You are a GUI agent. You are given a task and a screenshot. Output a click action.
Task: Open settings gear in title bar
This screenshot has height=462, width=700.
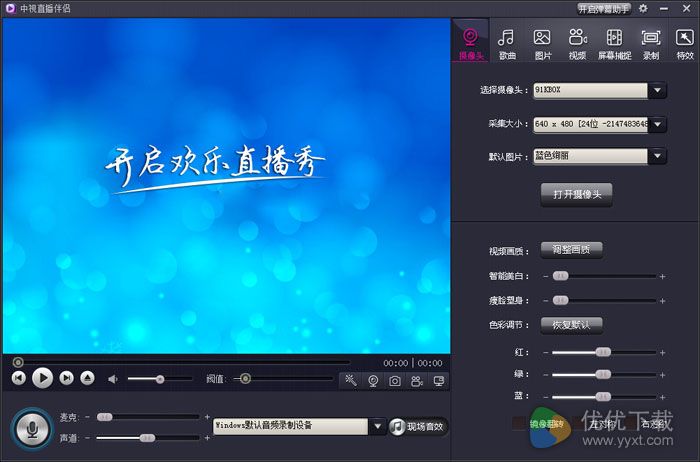(643, 8)
